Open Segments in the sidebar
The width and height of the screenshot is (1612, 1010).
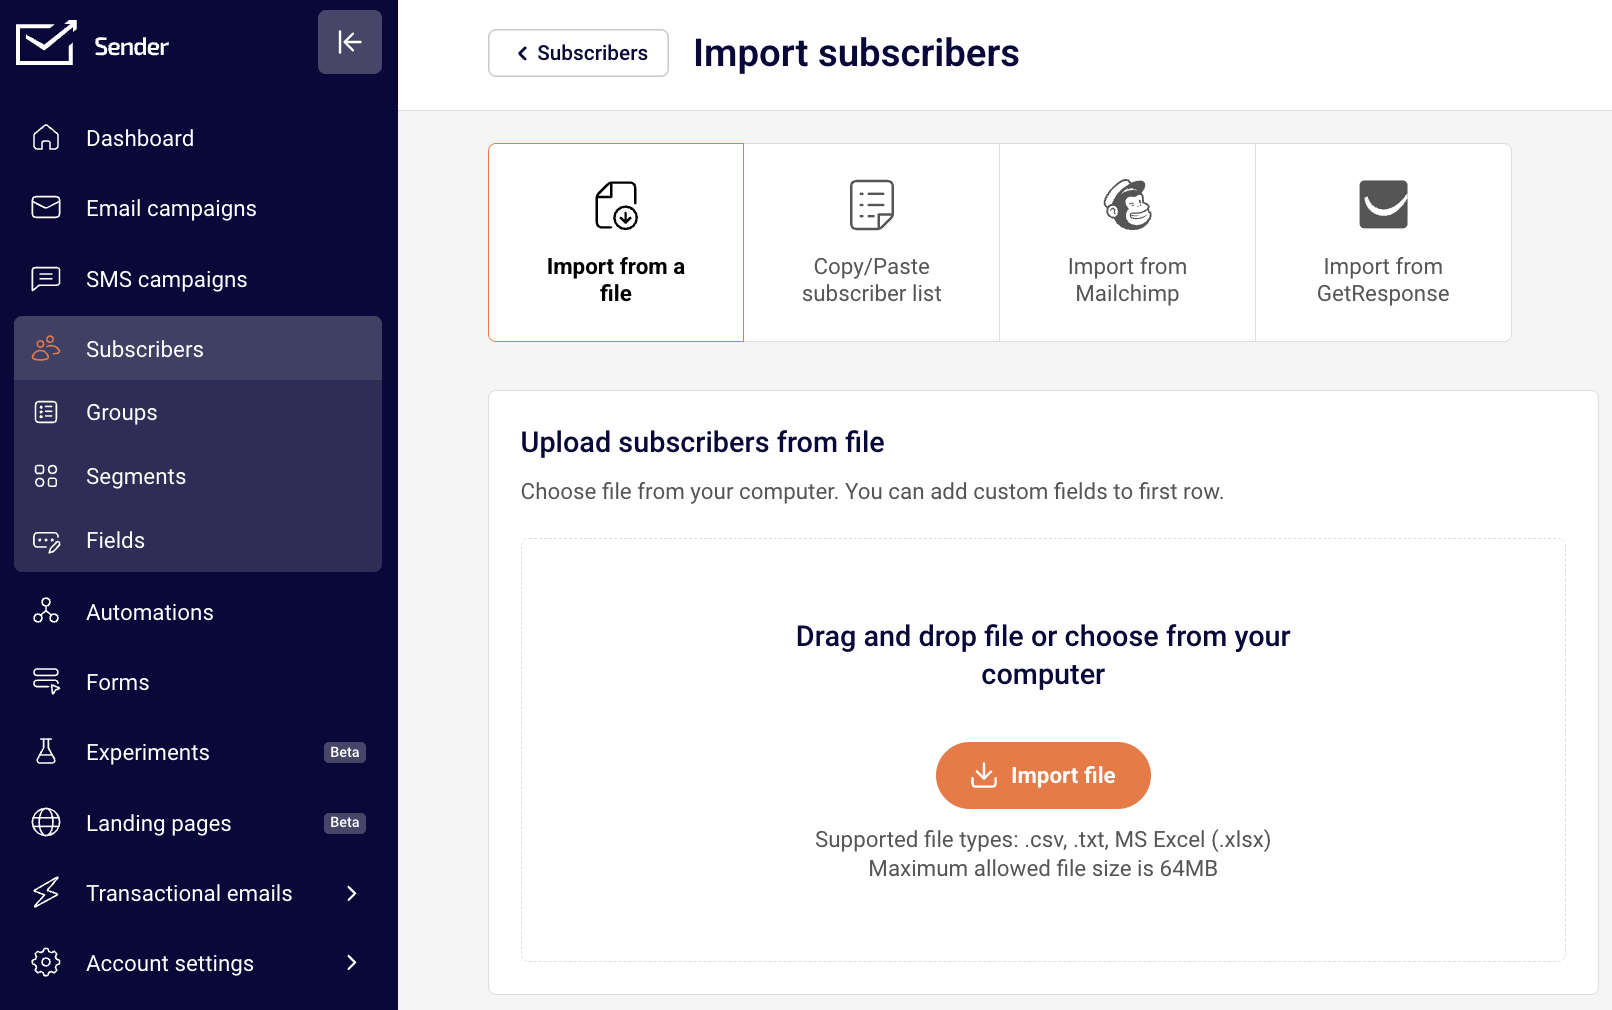coord(136,476)
